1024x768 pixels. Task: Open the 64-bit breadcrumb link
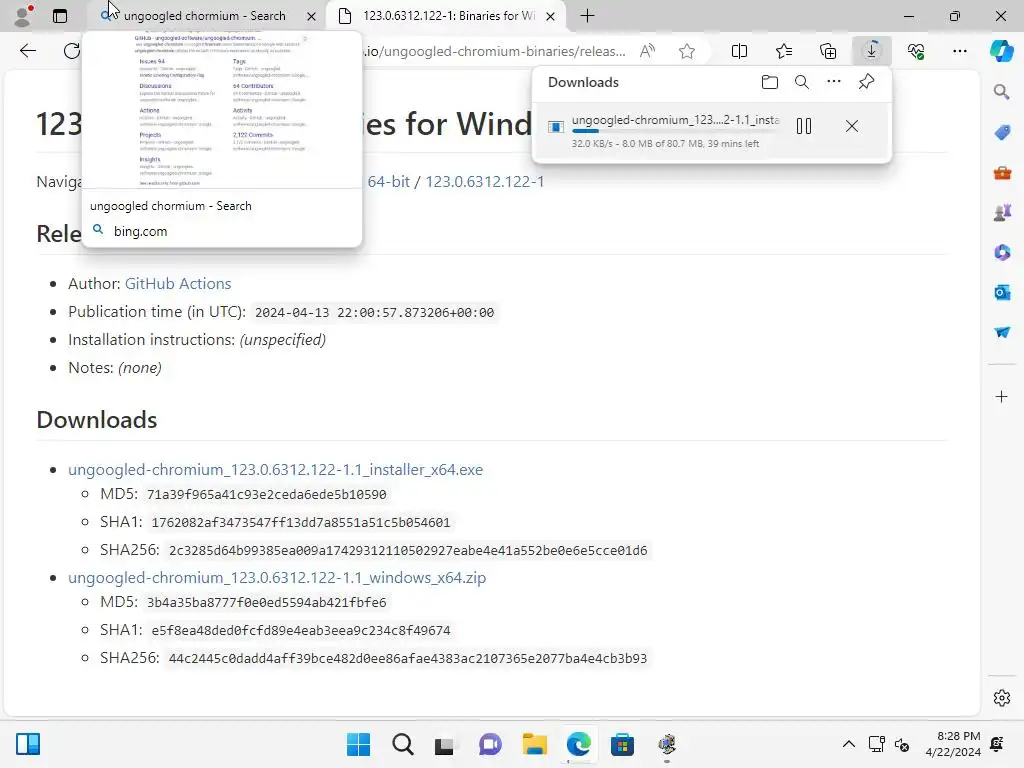389,182
